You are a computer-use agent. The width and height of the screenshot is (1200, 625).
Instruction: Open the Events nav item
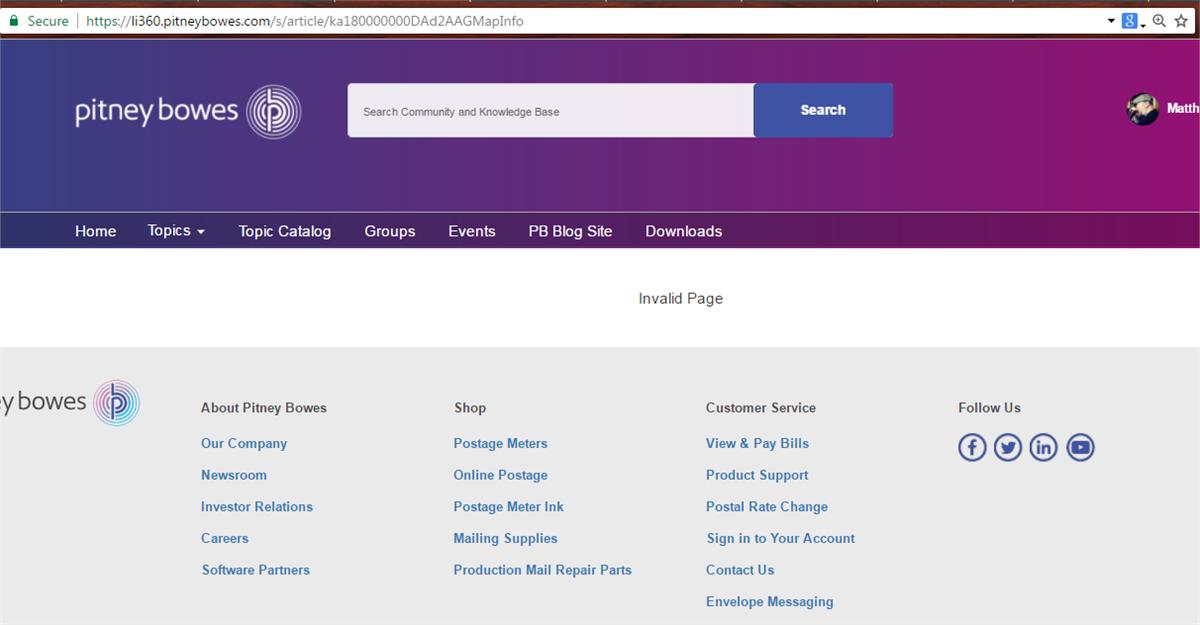coord(472,231)
